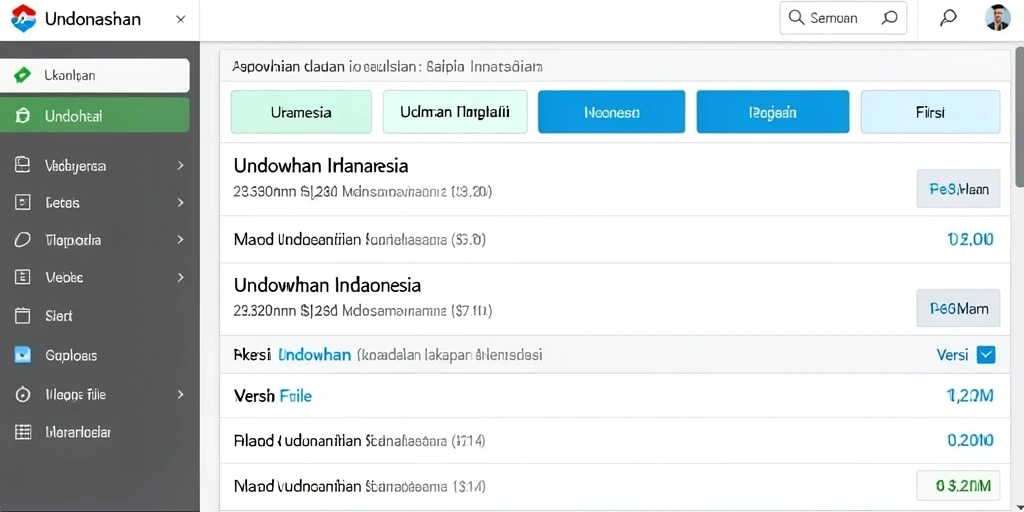This screenshot has width=1024, height=512.
Task: Select Ukanlpan in the sidebar
Action: [95, 75]
